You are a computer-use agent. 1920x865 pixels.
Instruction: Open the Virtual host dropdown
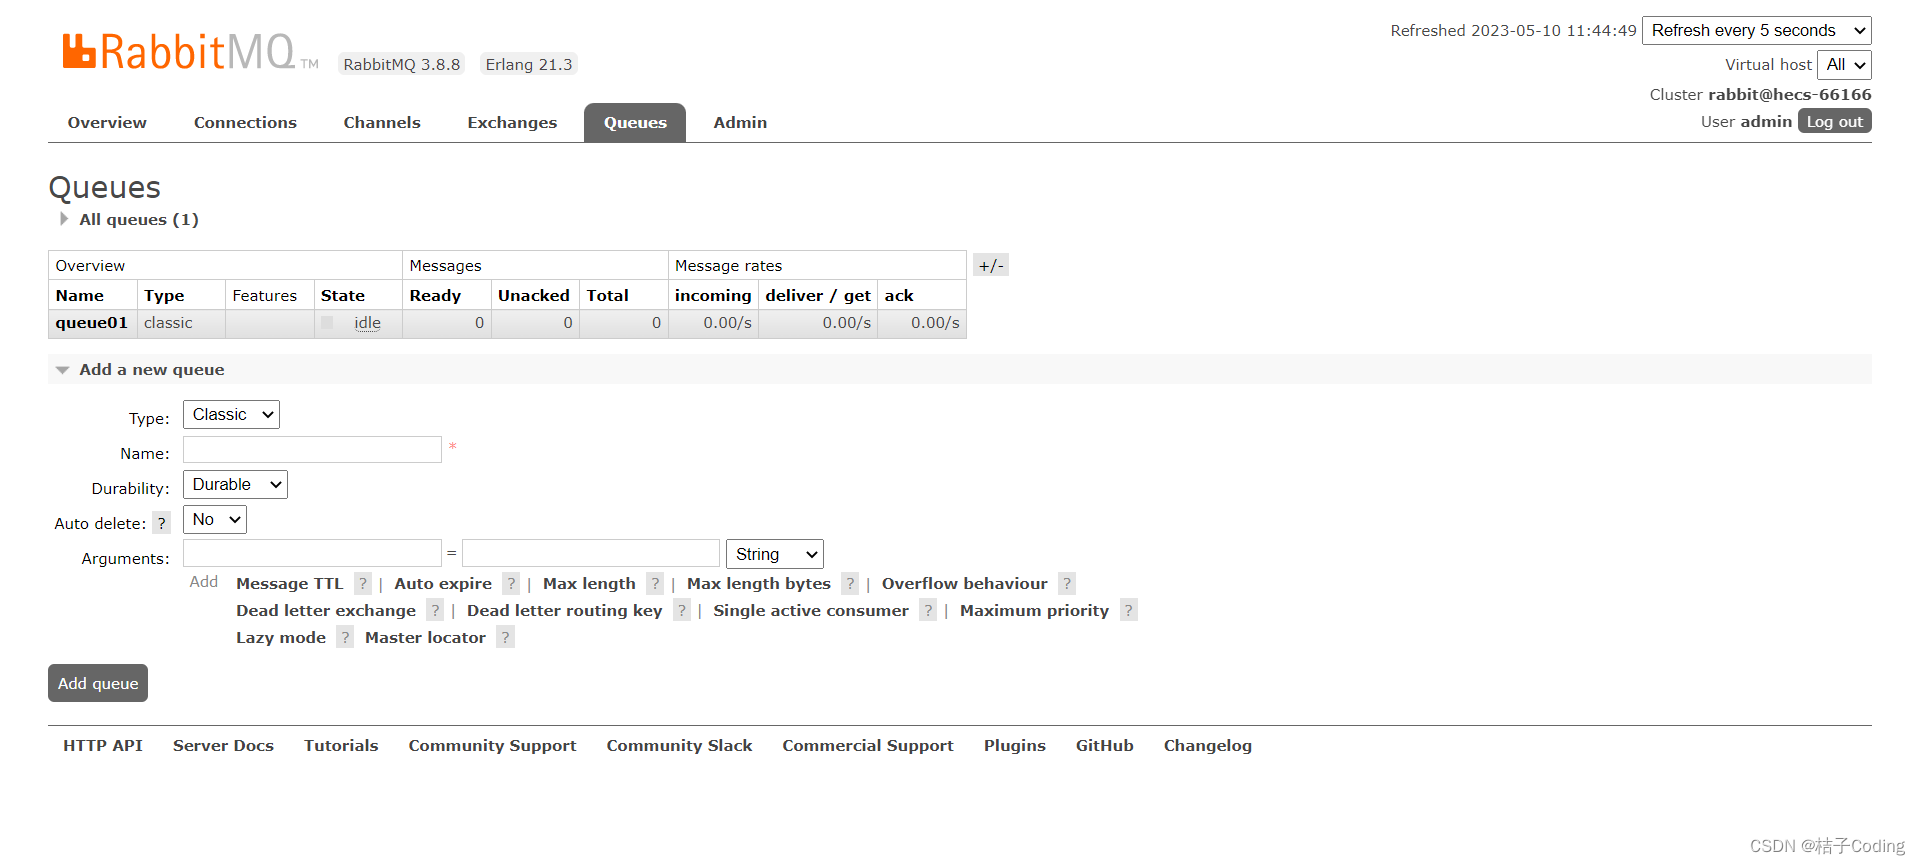pos(1844,65)
